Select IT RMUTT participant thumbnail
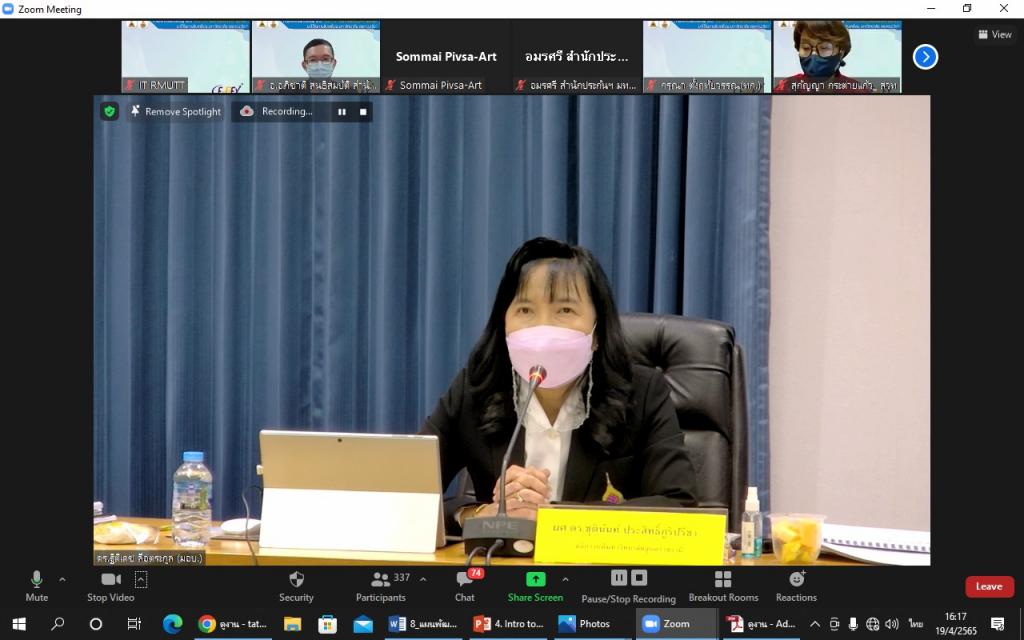Viewport: 1024px width, 640px height. click(x=185, y=57)
